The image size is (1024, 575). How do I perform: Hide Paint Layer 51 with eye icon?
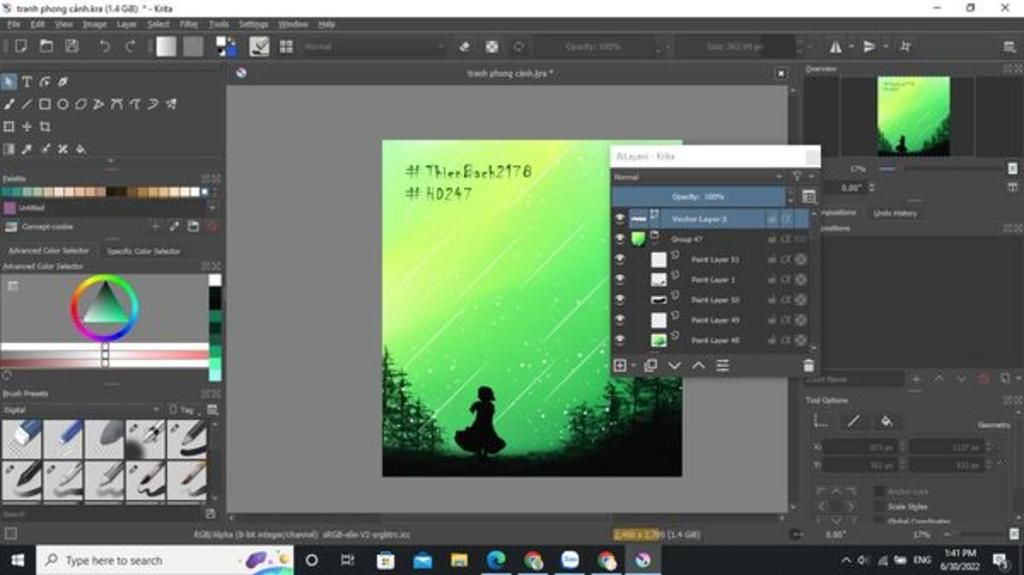coord(620,259)
